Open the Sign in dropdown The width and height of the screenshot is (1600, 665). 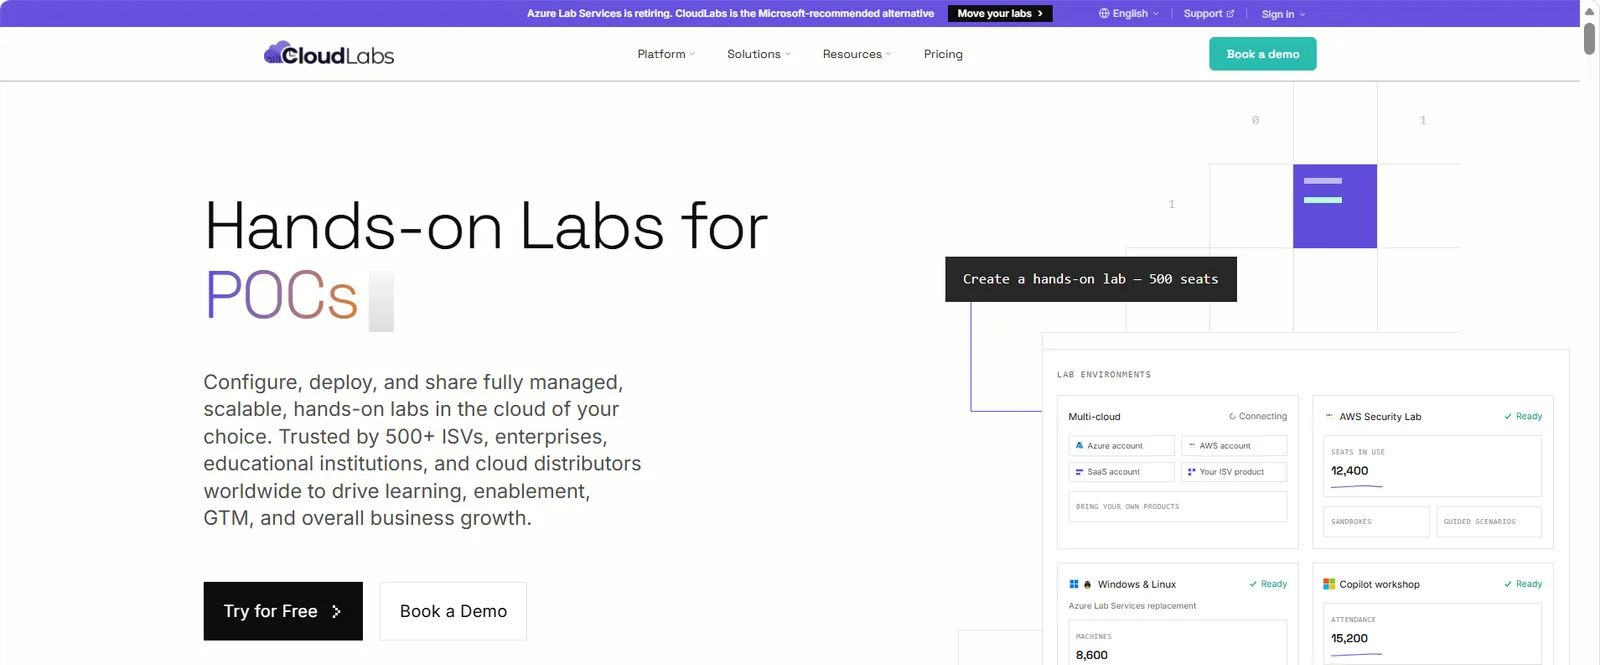click(x=1283, y=14)
